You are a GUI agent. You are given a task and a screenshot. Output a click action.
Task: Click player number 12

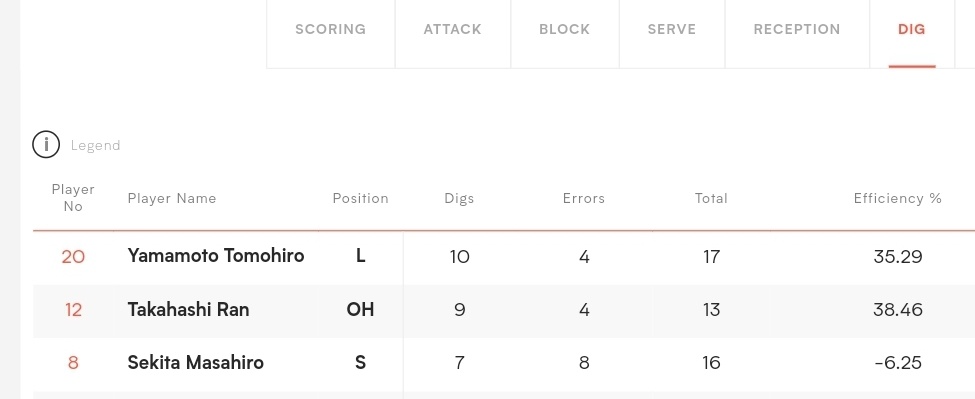pyautogui.click(x=73, y=310)
